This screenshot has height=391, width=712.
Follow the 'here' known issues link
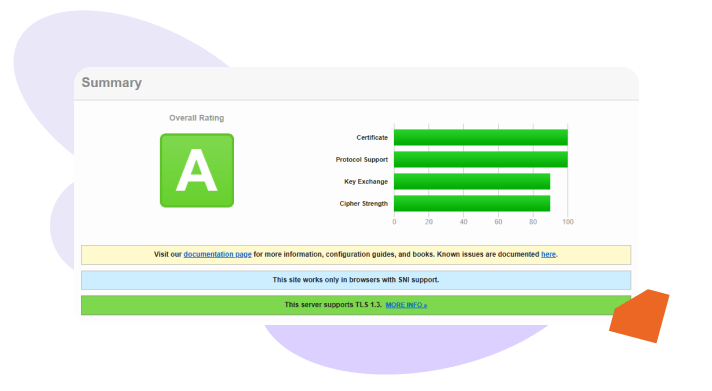pos(548,254)
